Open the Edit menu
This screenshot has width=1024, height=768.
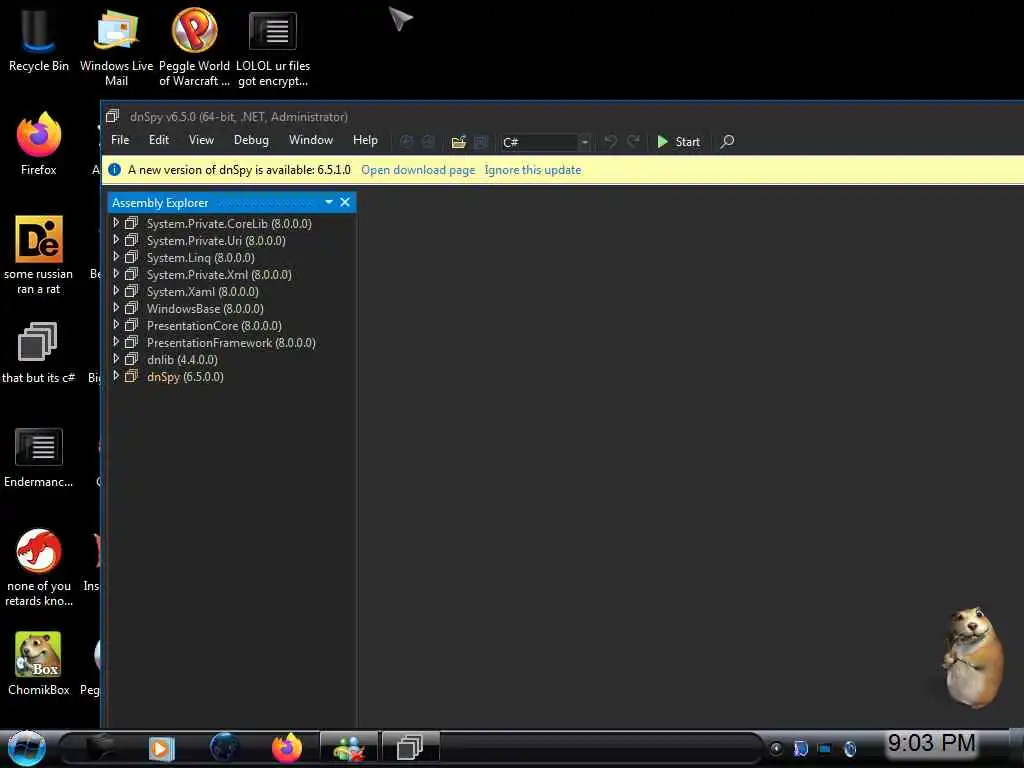[x=159, y=140]
